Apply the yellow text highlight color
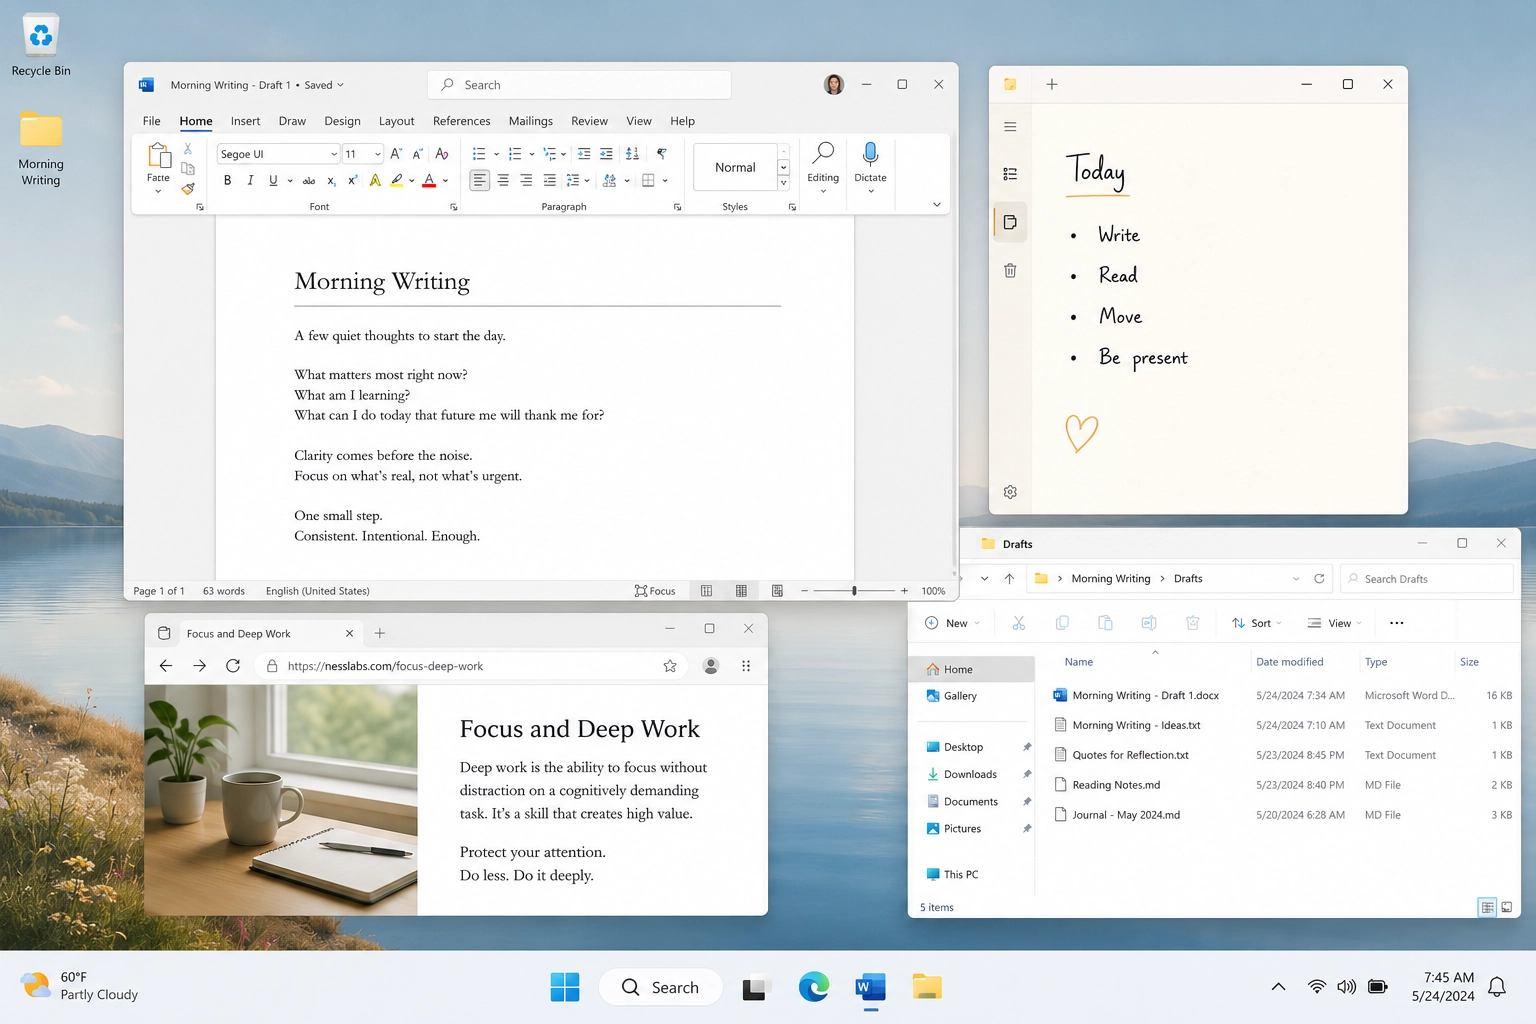Screen dimensions: 1536x1024 pos(397,181)
